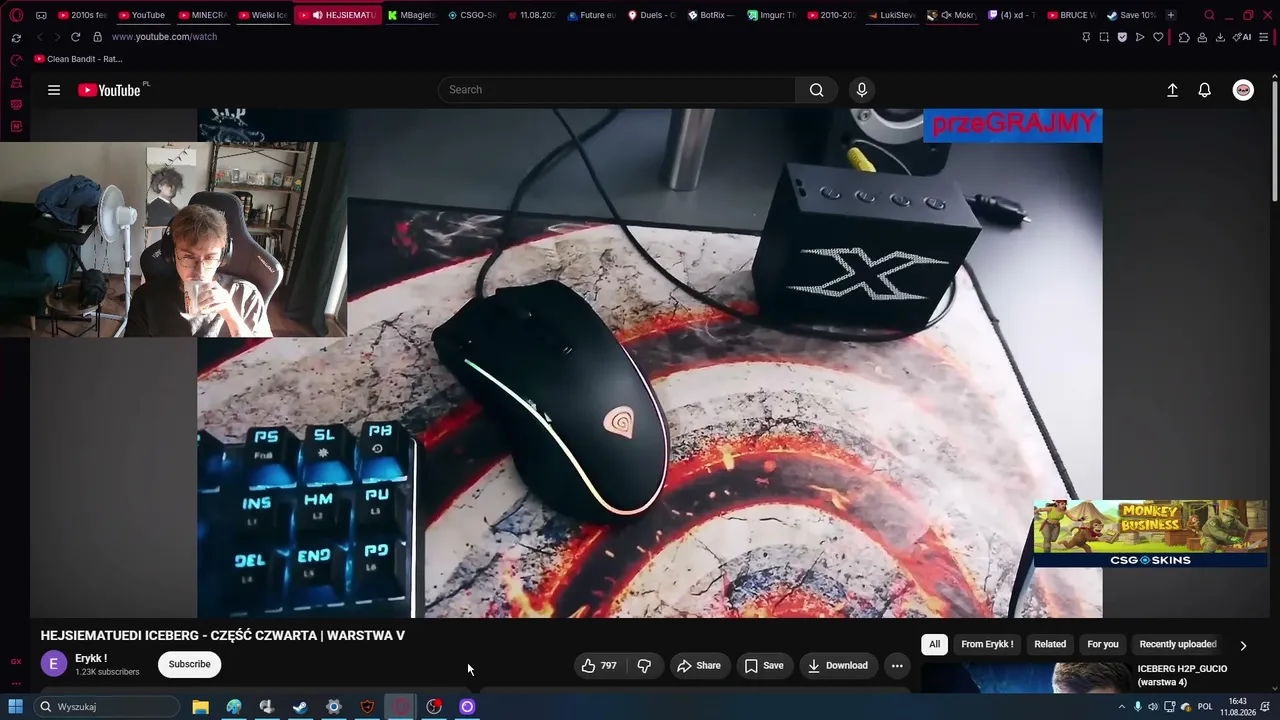Go back to the previous page
The width and height of the screenshot is (1280, 720).
point(39,37)
